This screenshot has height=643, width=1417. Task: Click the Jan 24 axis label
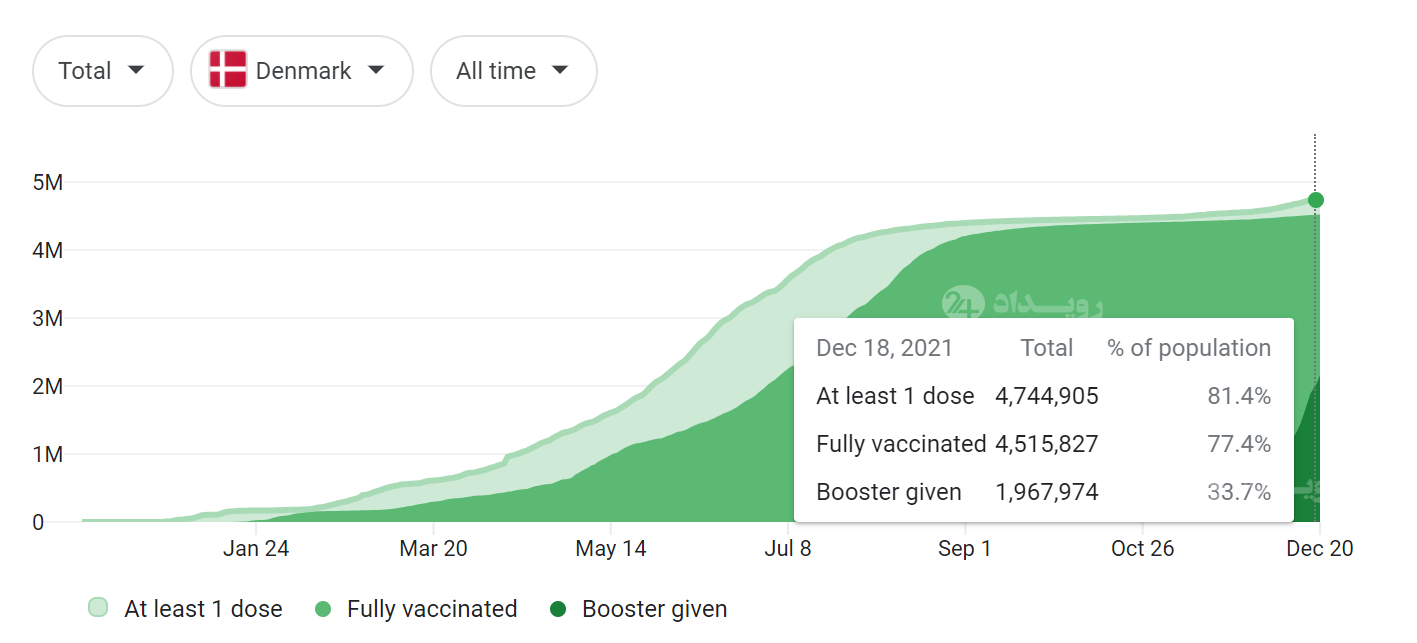click(x=256, y=548)
